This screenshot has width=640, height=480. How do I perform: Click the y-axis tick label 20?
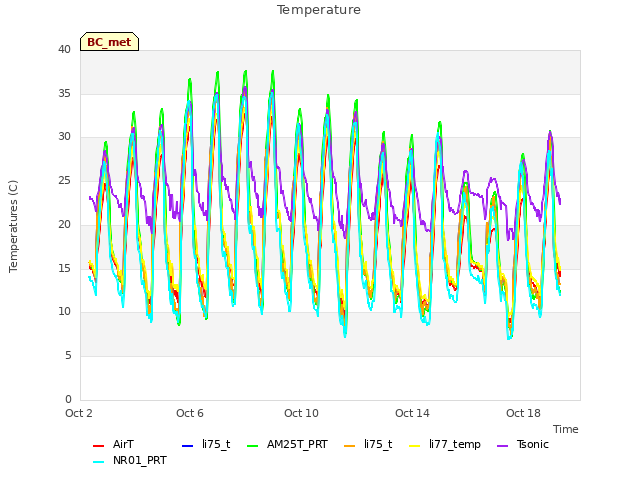click(x=64, y=224)
